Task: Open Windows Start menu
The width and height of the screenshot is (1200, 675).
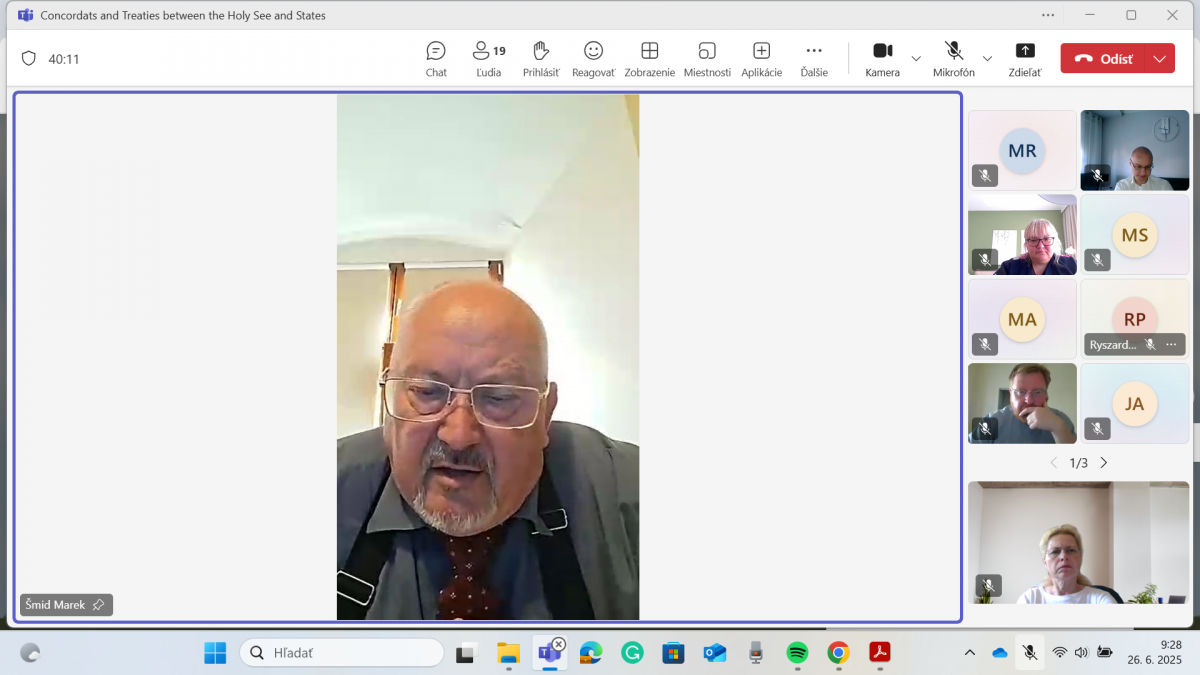Action: tap(215, 653)
